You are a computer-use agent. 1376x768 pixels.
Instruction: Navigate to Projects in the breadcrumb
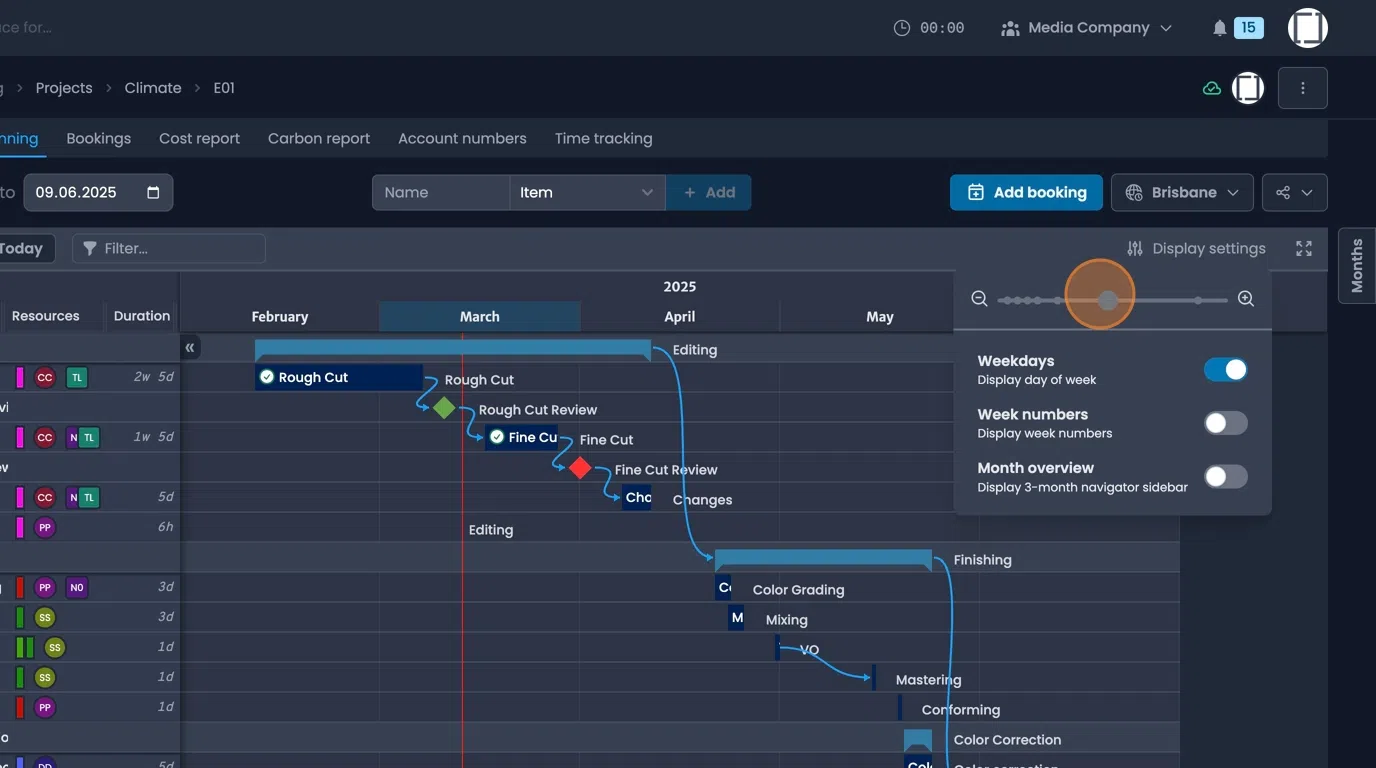click(x=64, y=88)
